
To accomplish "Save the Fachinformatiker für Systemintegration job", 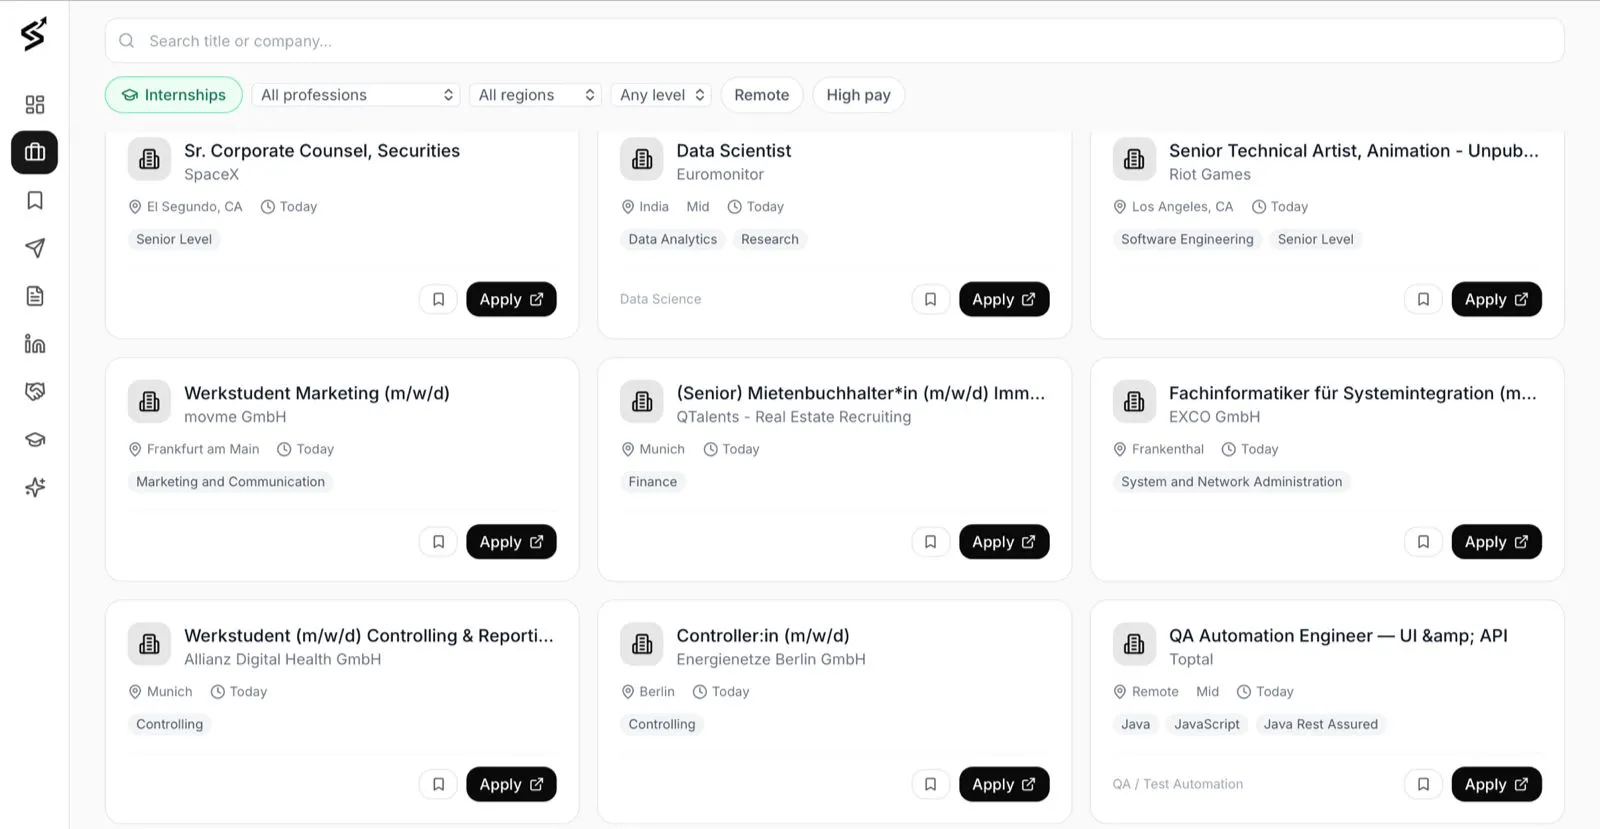I will click(1423, 542).
